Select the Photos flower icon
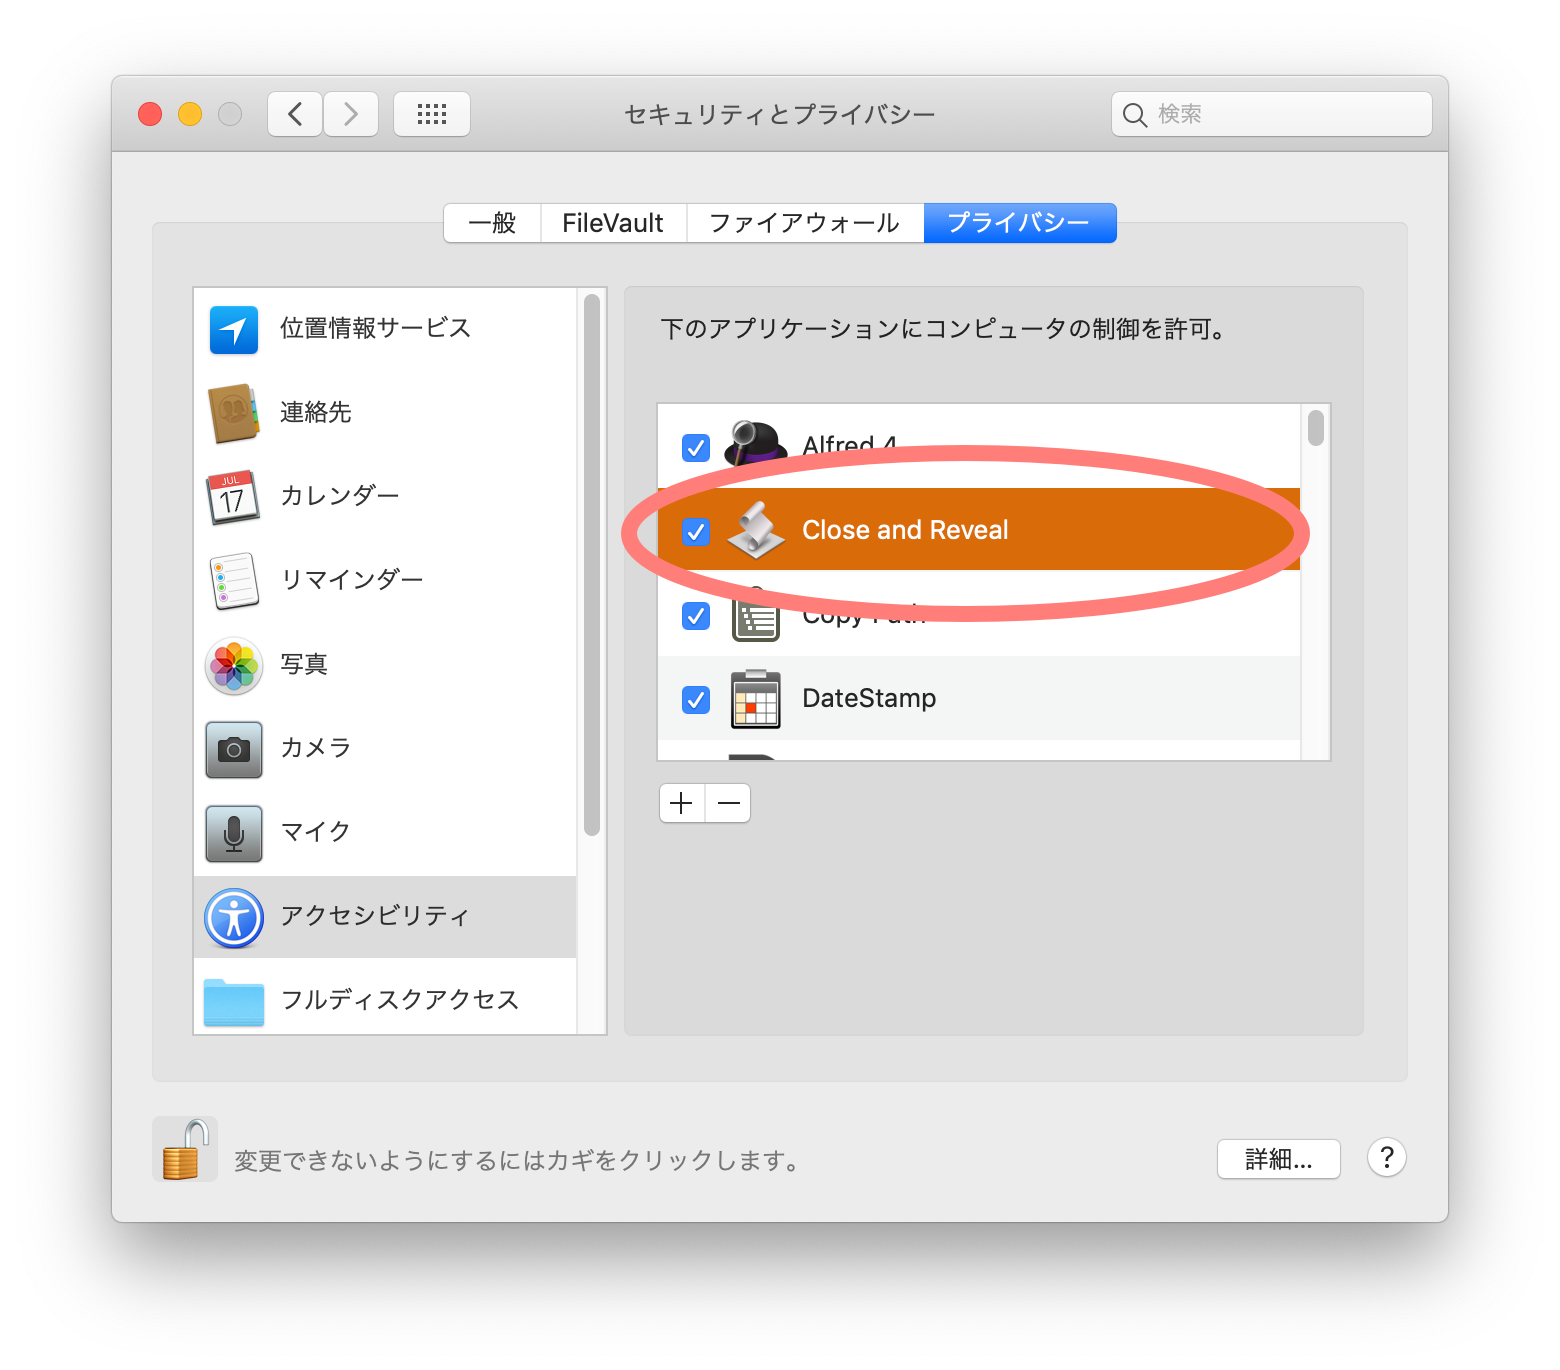 coord(234,666)
